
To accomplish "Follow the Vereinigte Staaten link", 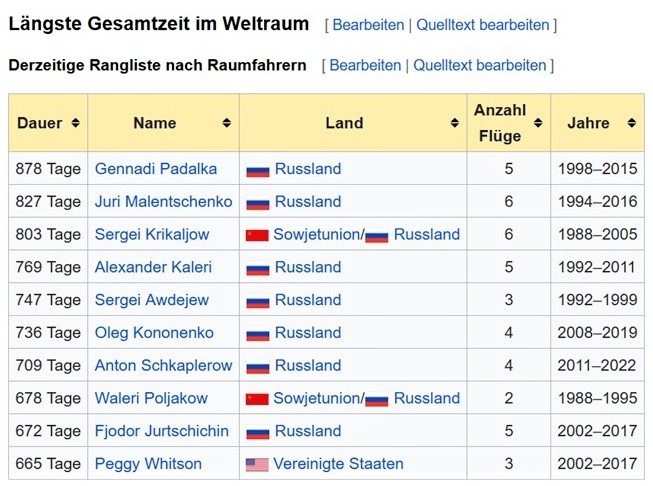I will pos(338,464).
